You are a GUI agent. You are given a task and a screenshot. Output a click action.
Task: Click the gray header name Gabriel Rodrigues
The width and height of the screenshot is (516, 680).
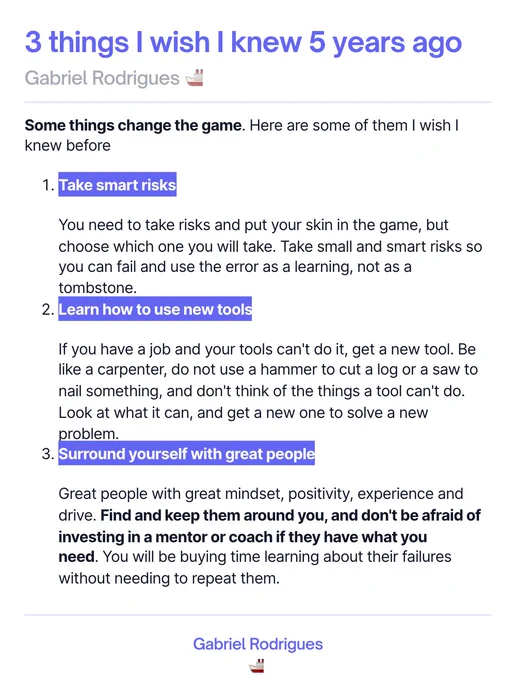point(102,78)
